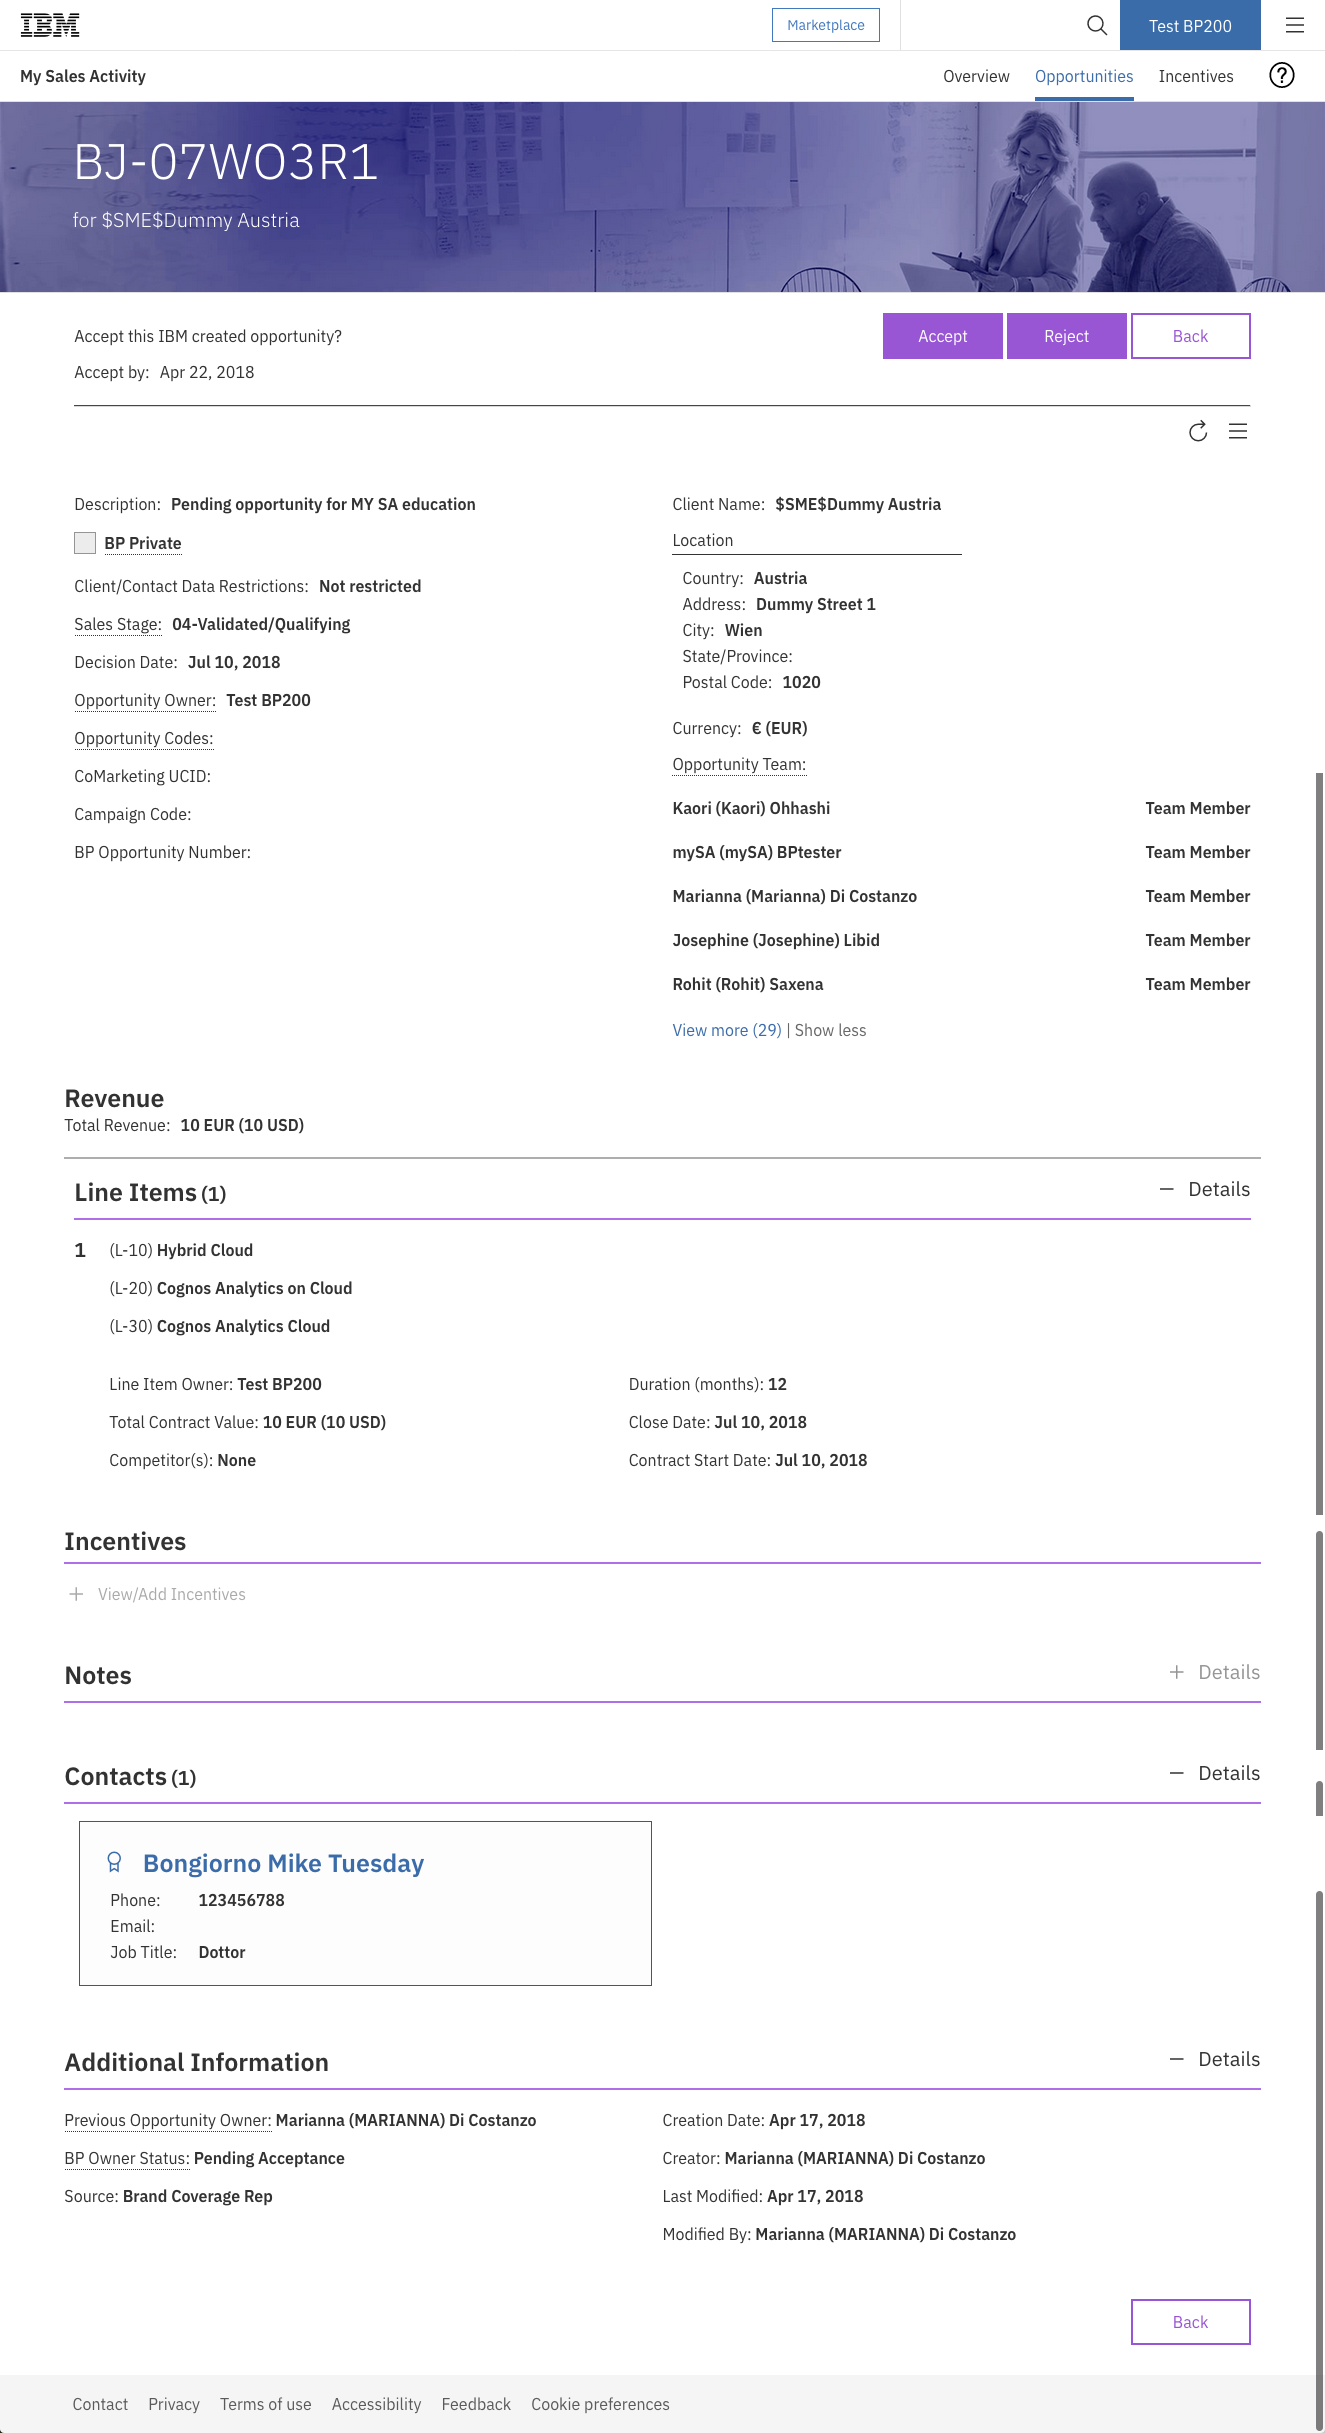Toggle the BP Private checkbox

point(85,543)
